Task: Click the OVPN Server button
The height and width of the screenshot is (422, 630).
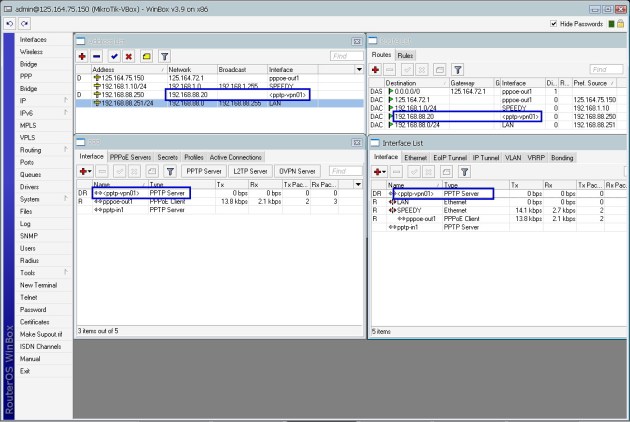Action: tap(297, 171)
